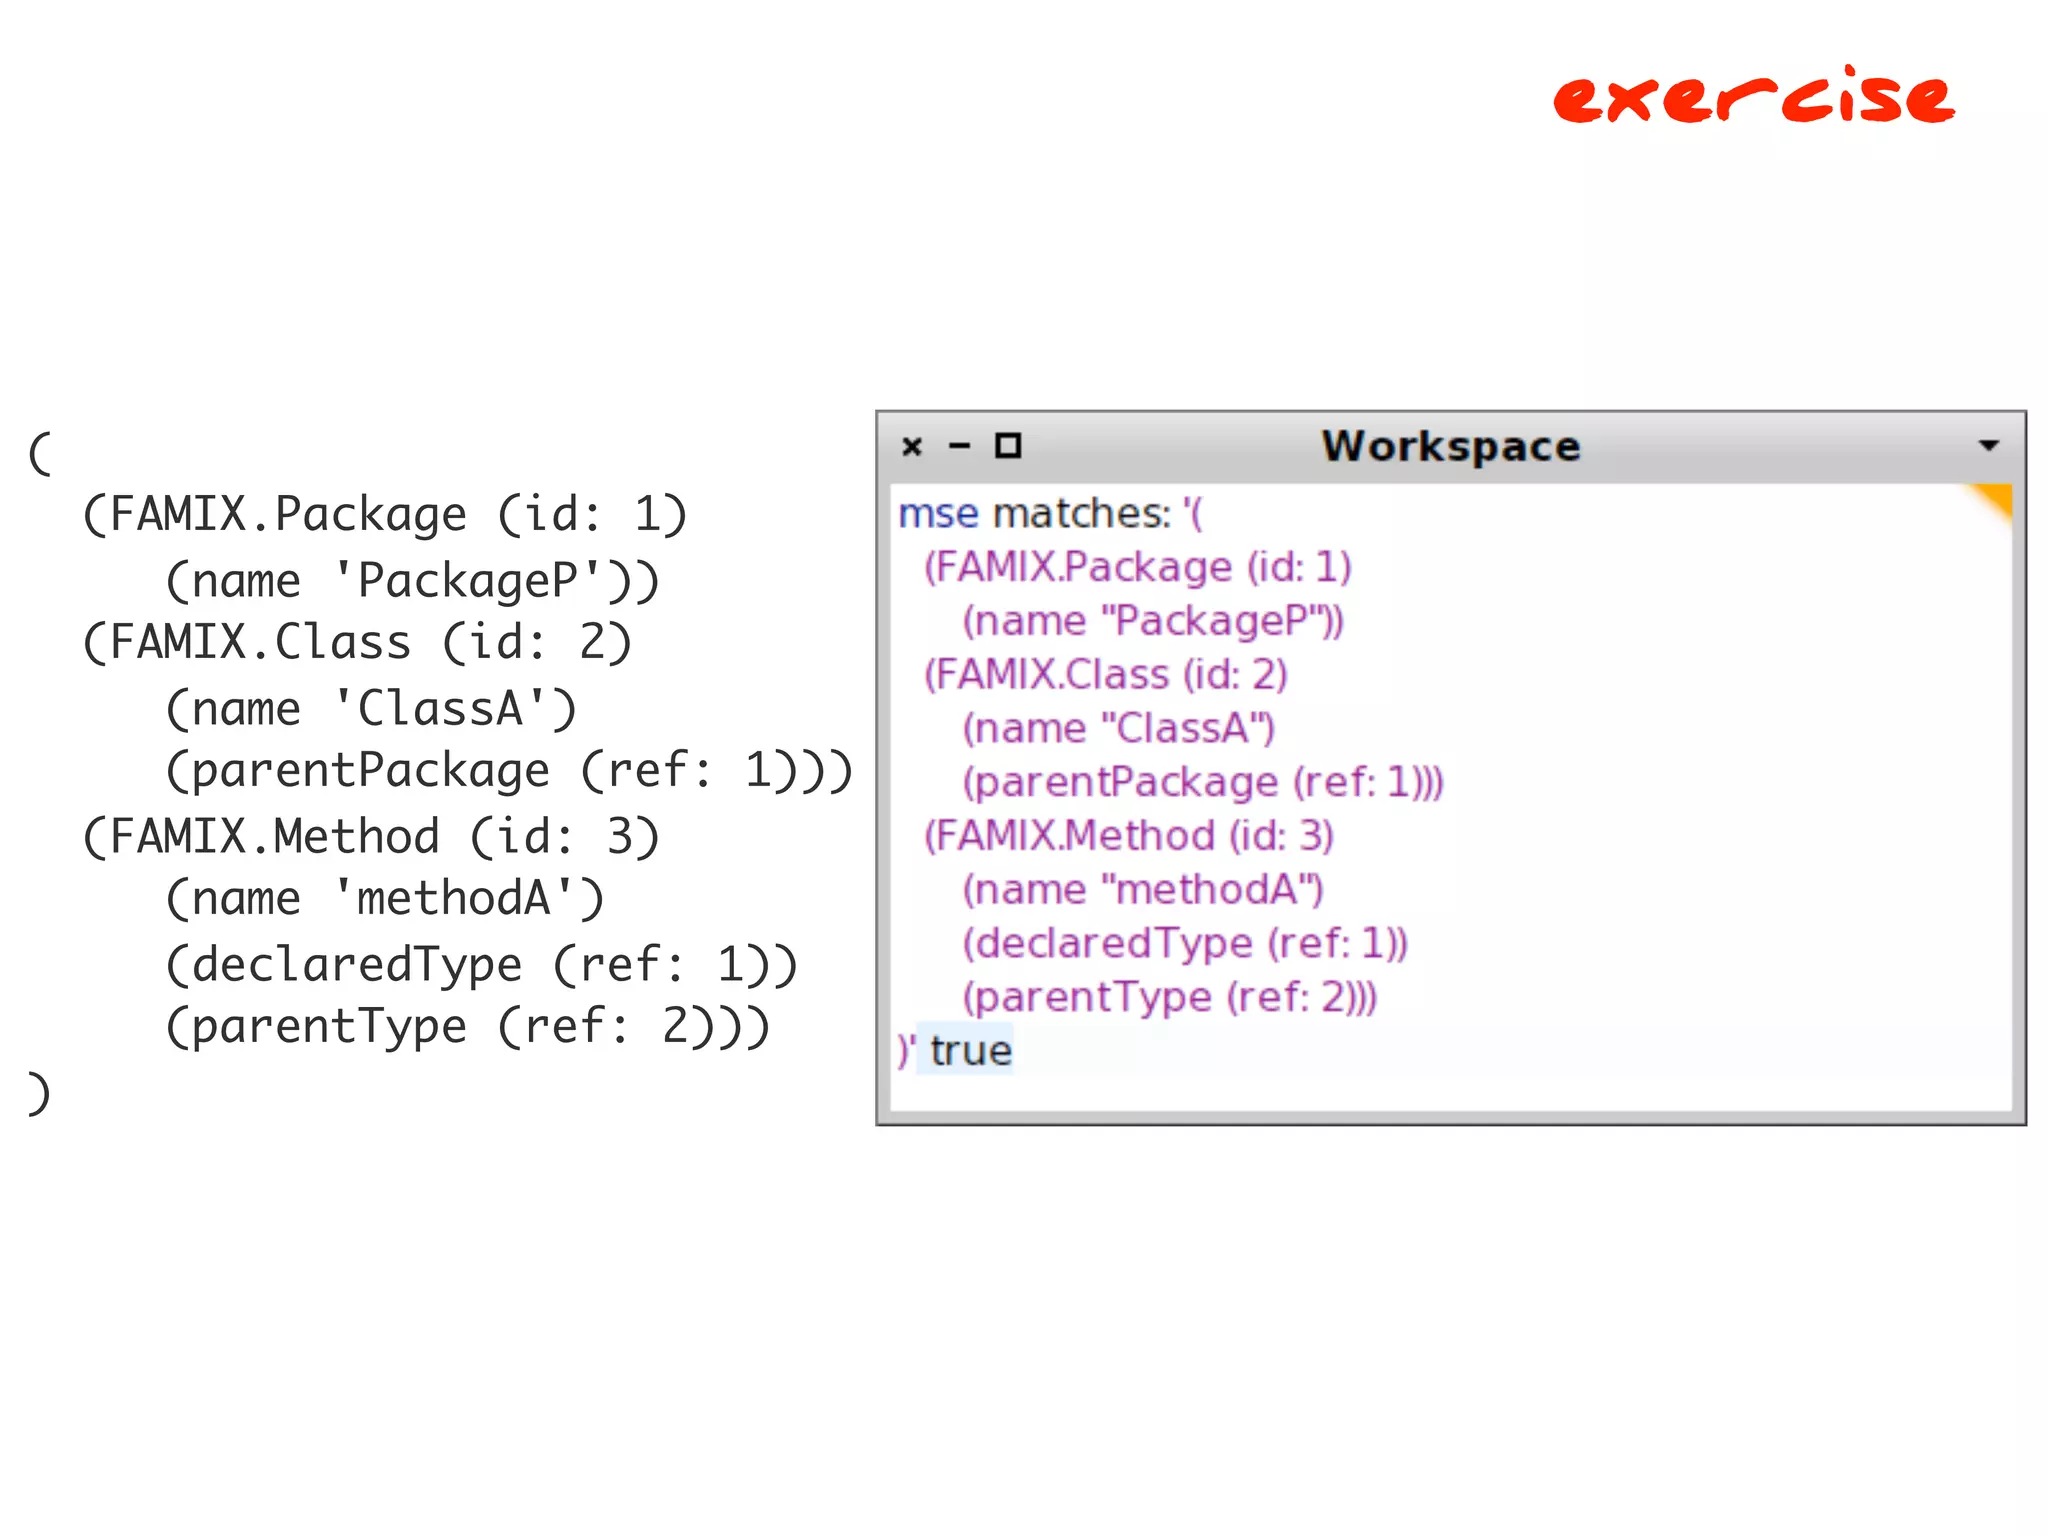Click '(FAMIX.Method (id: 3)' in Workspace
The height and width of the screenshot is (1536, 2048).
(1128, 836)
